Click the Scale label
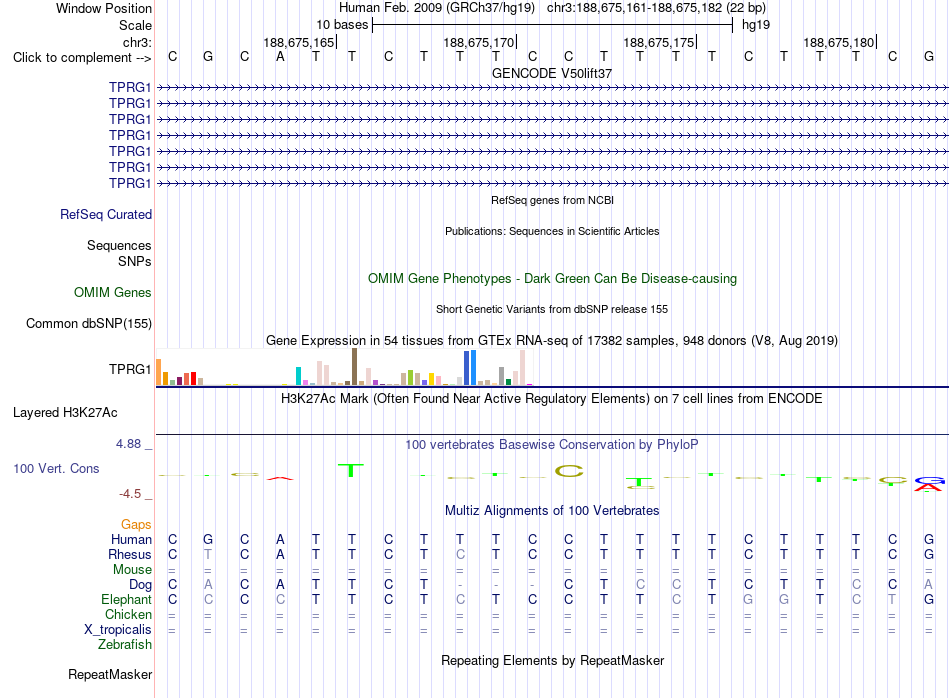 pos(136,25)
